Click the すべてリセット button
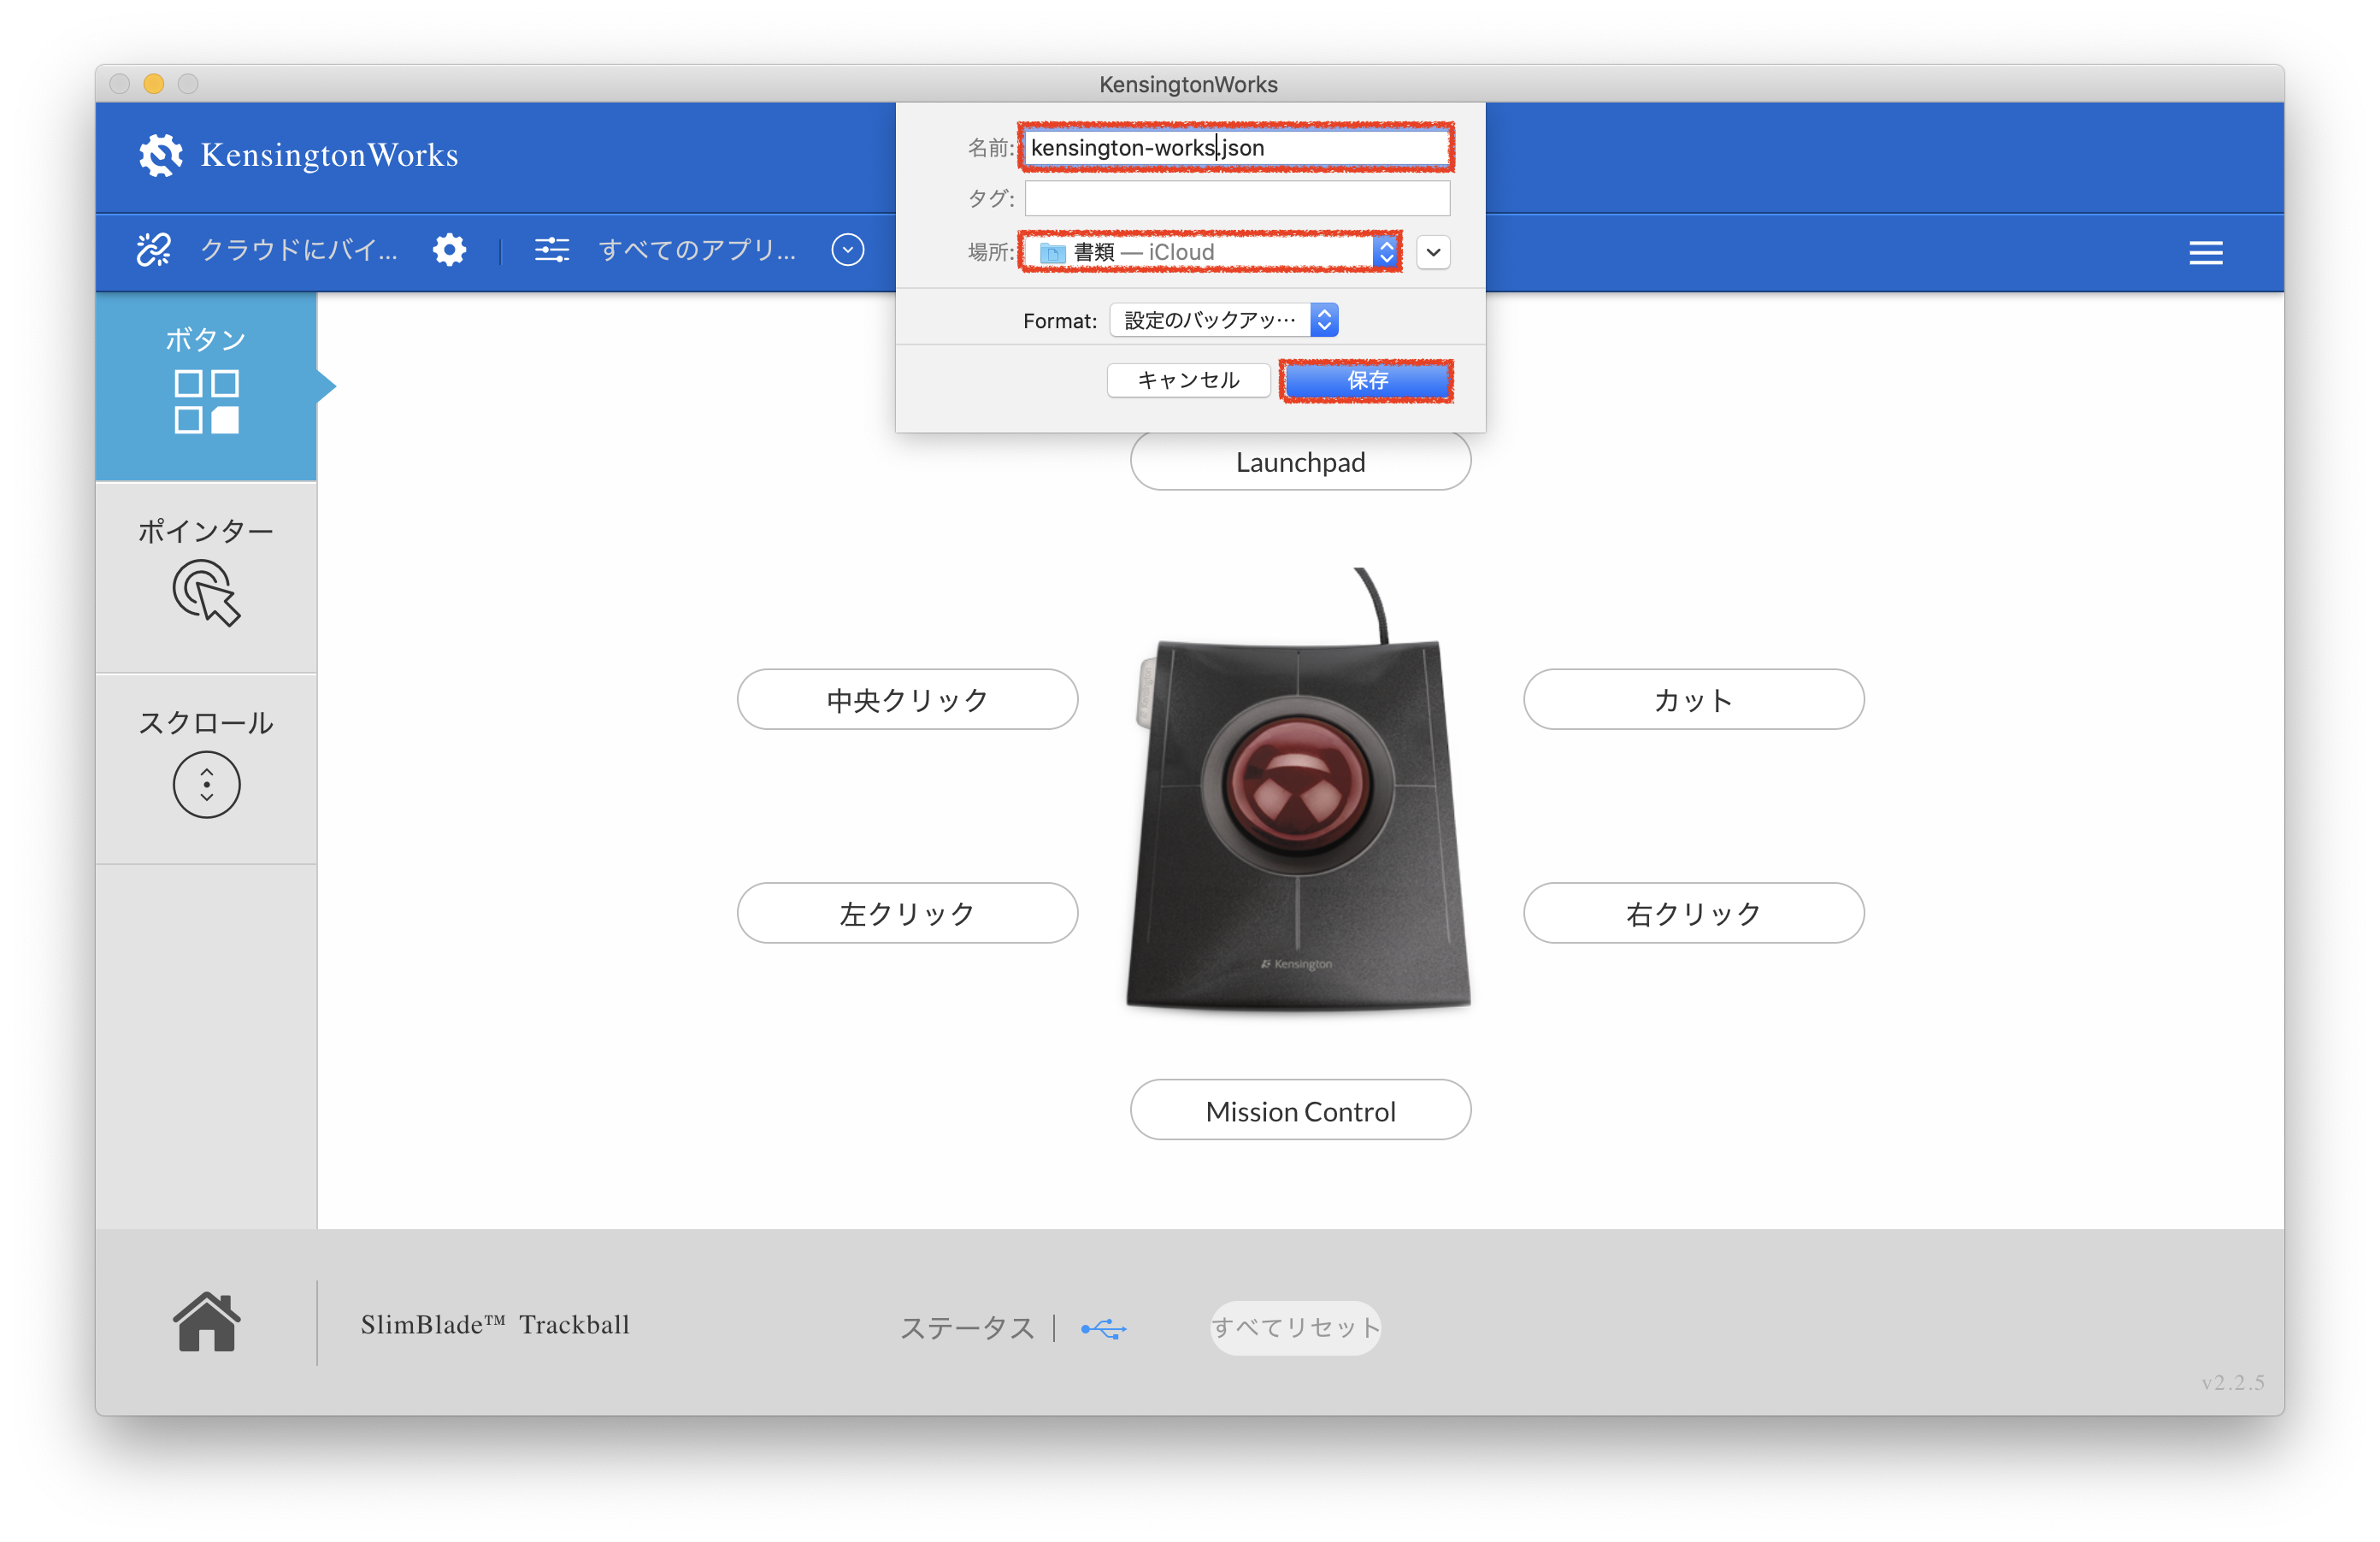 pos(1295,1328)
